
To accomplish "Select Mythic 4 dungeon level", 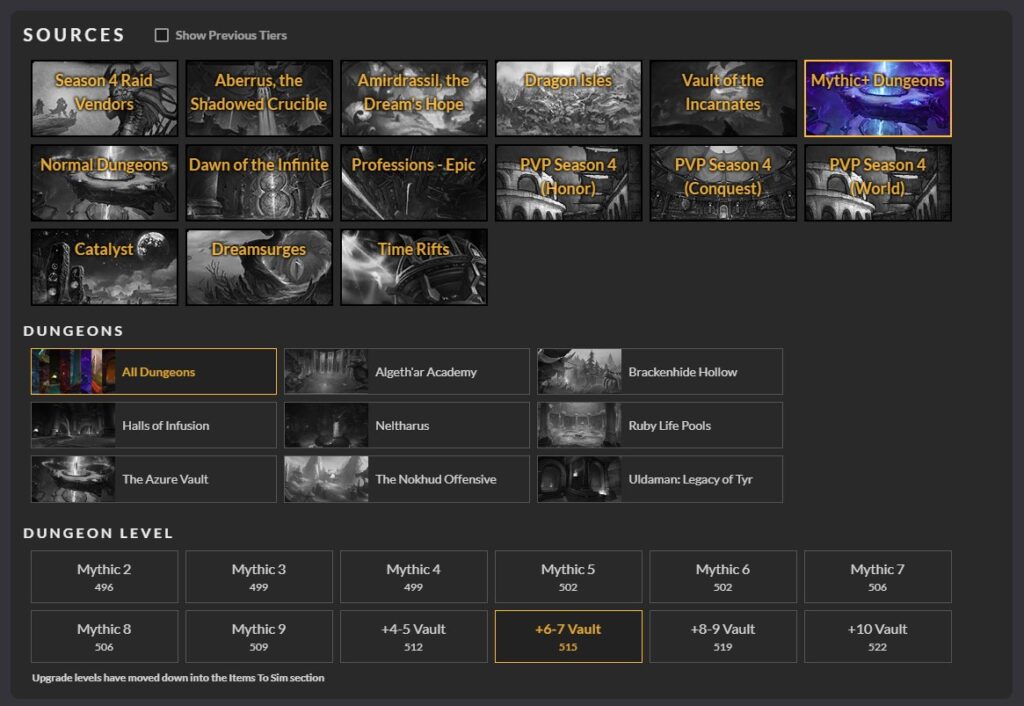I will click(x=414, y=577).
